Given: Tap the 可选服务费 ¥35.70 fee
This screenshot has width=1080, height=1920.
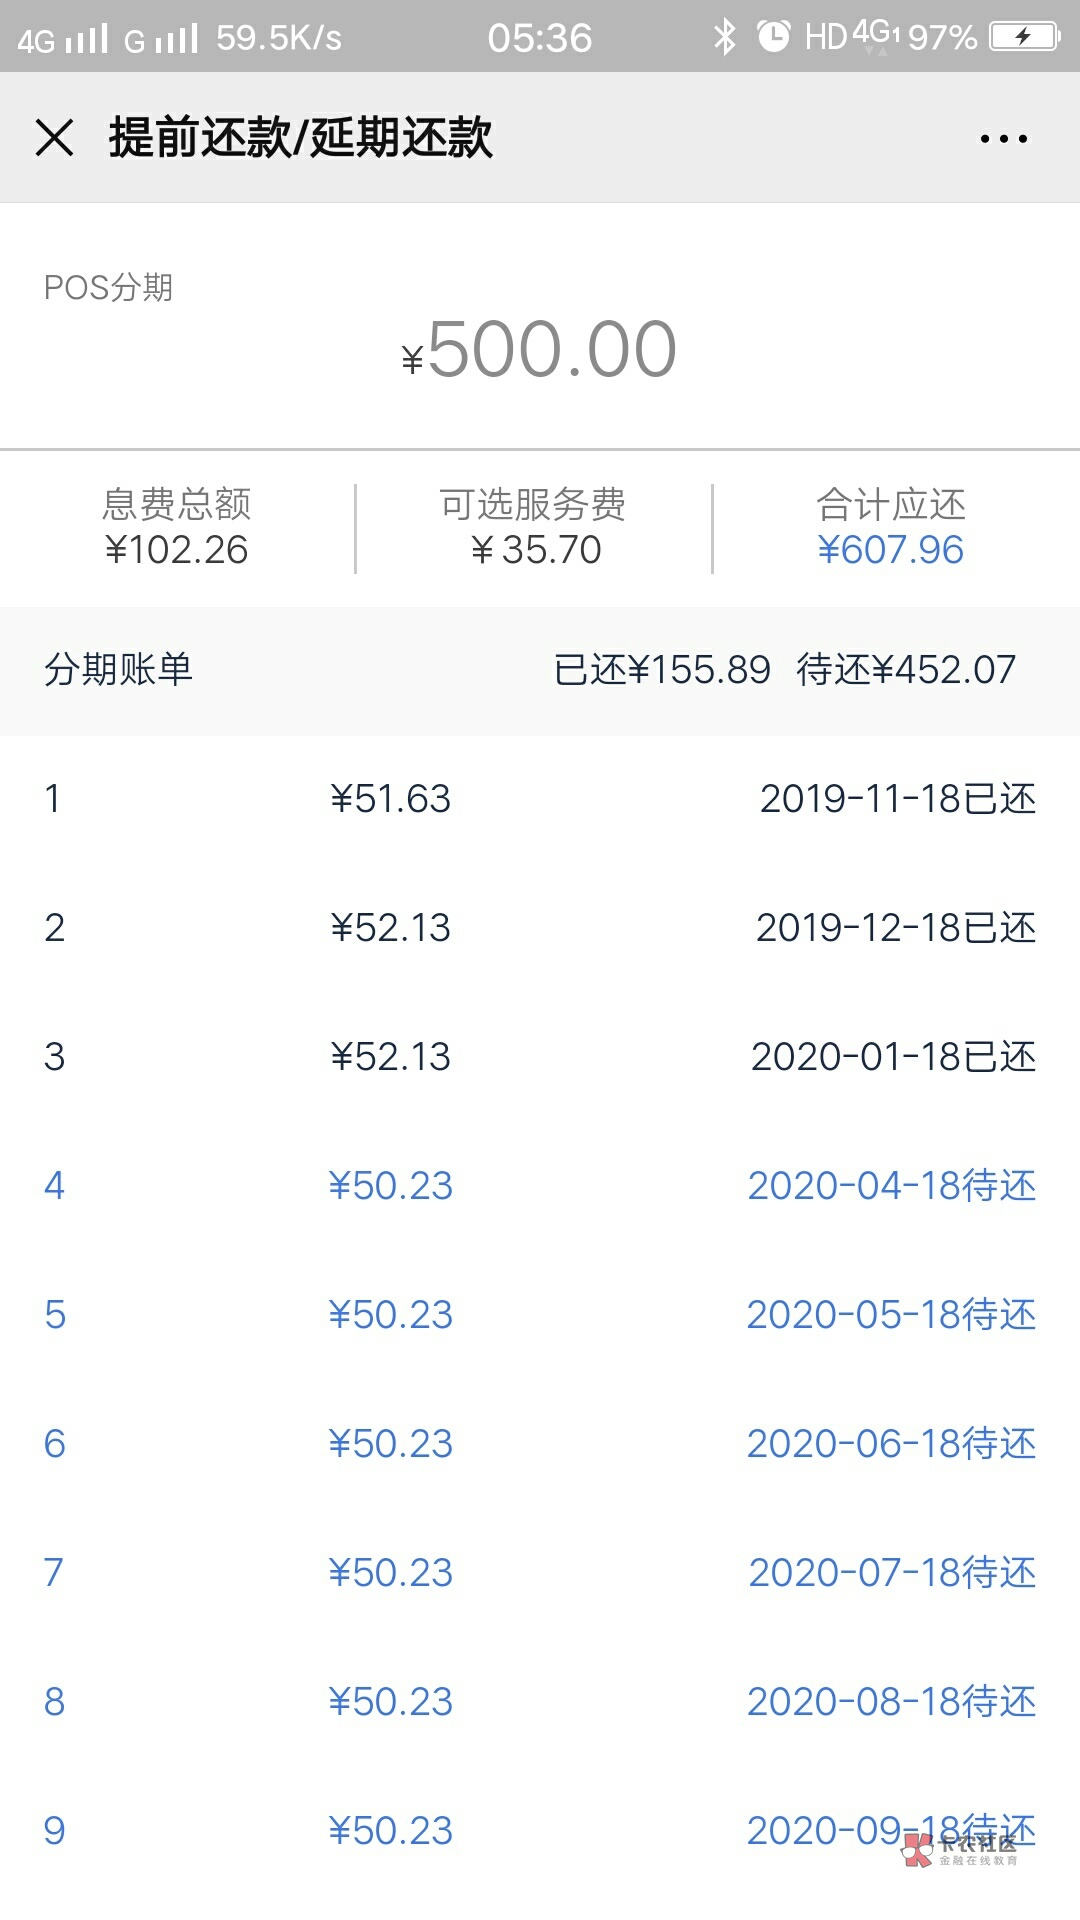Looking at the screenshot, I should click(x=534, y=528).
